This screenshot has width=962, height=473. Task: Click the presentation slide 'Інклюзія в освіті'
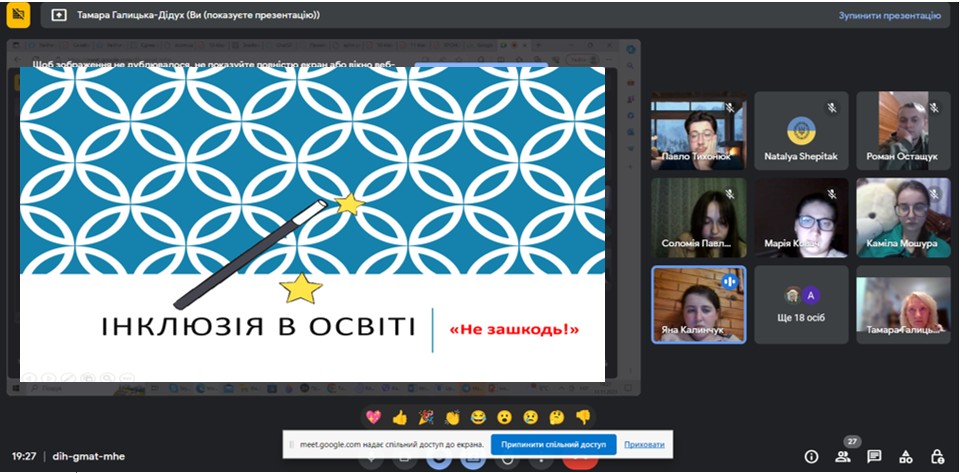tap(312, 224)
